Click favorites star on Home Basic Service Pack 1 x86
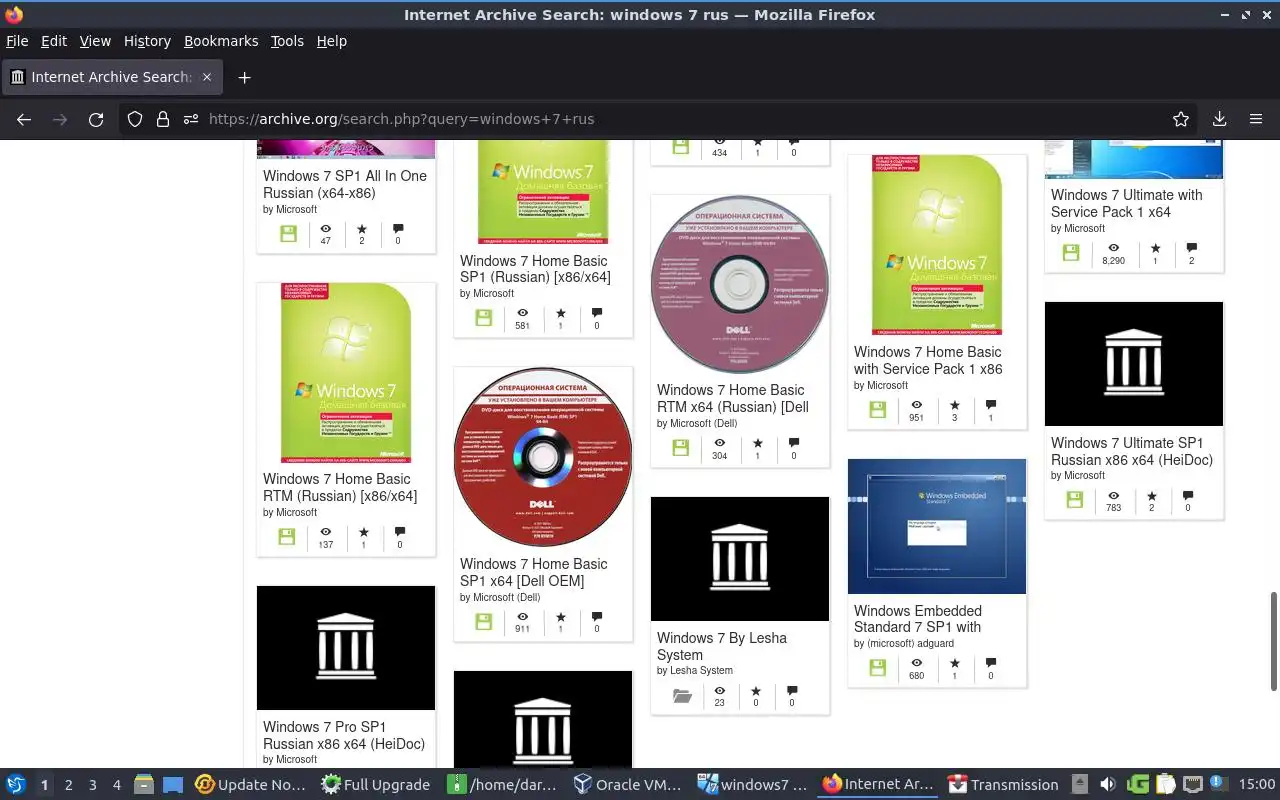Viewport: 1280px width, 800px height. pos(954,405)
